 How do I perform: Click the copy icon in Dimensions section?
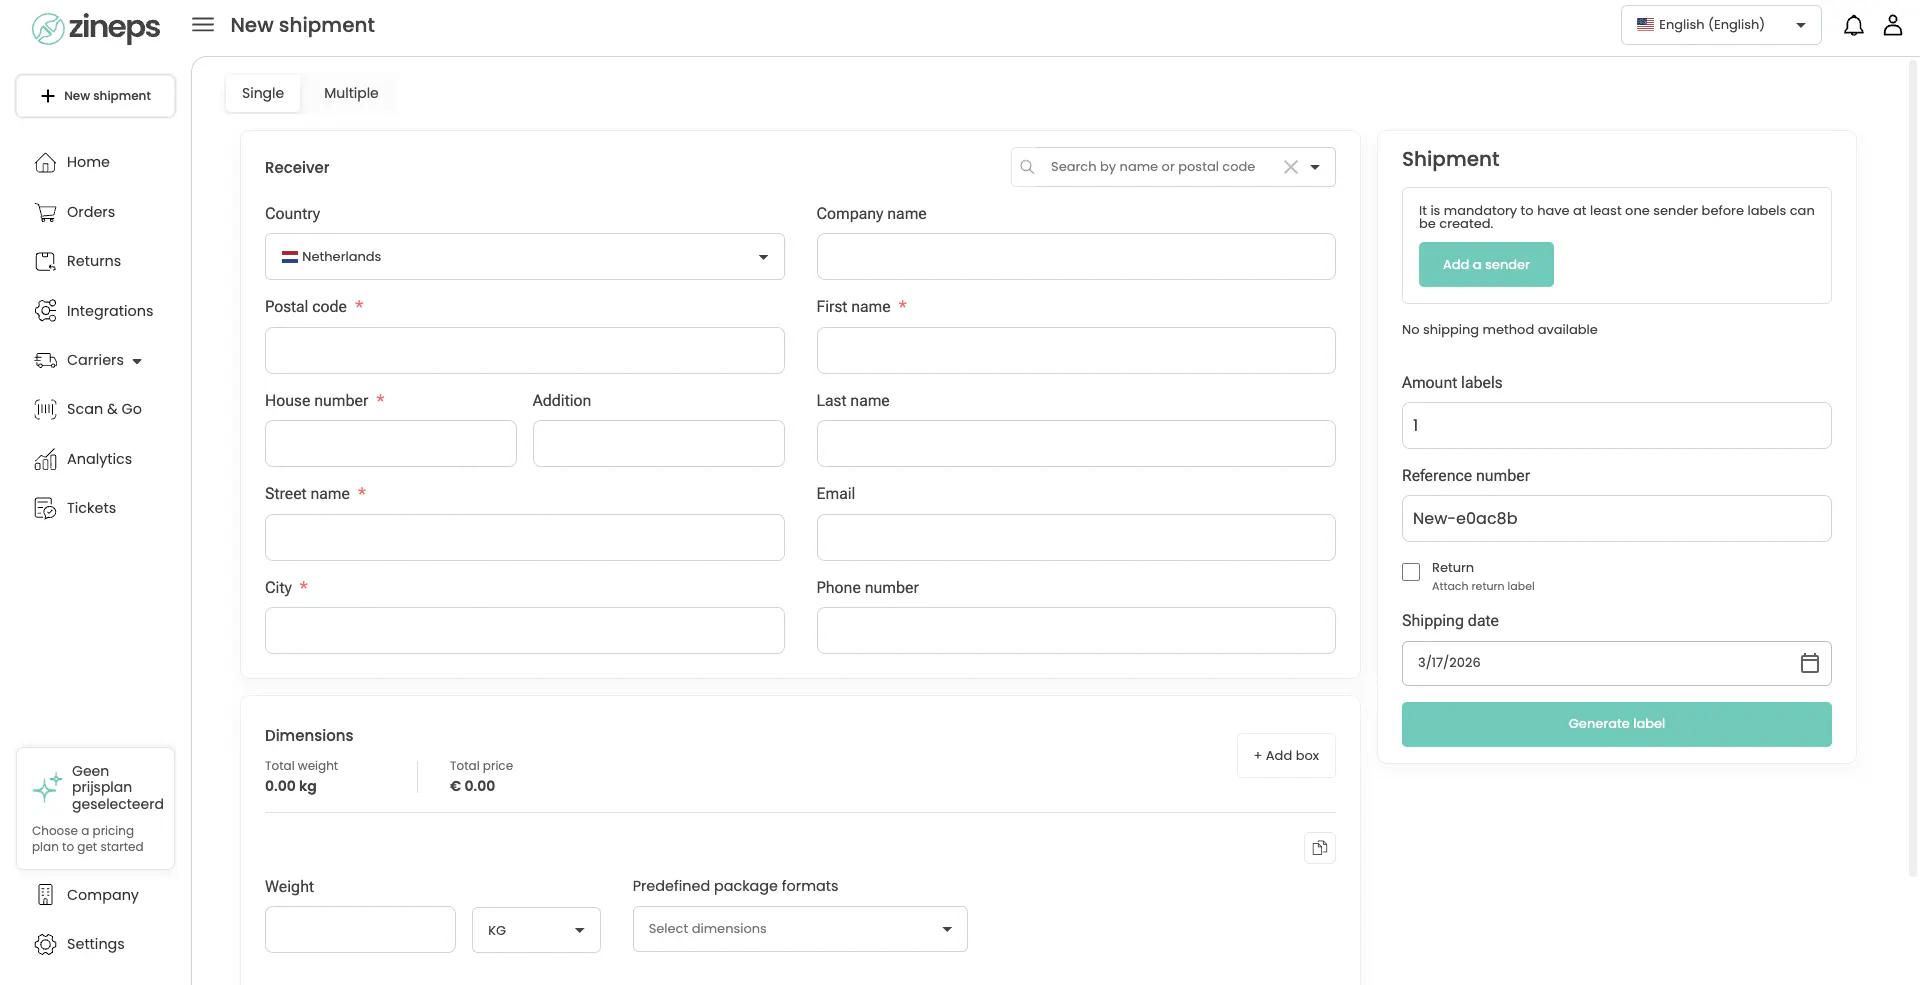tap(1319, 847)
